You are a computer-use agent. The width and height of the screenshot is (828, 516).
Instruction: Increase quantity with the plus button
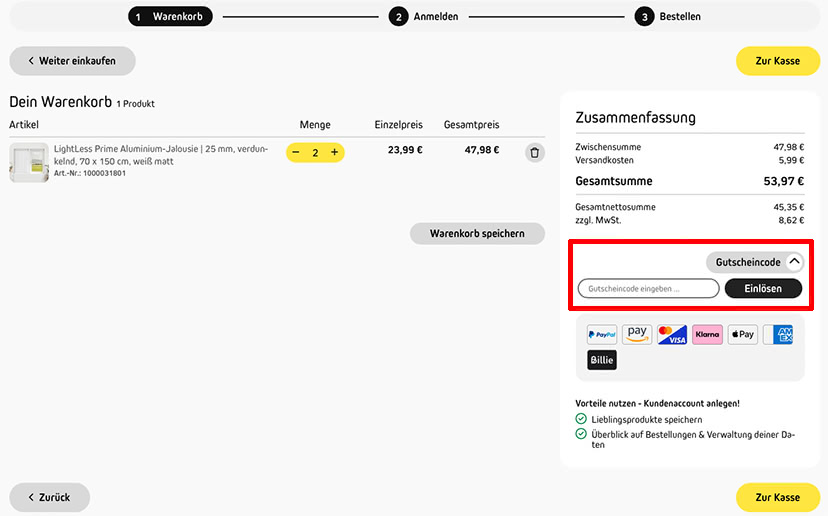point(334,153)
